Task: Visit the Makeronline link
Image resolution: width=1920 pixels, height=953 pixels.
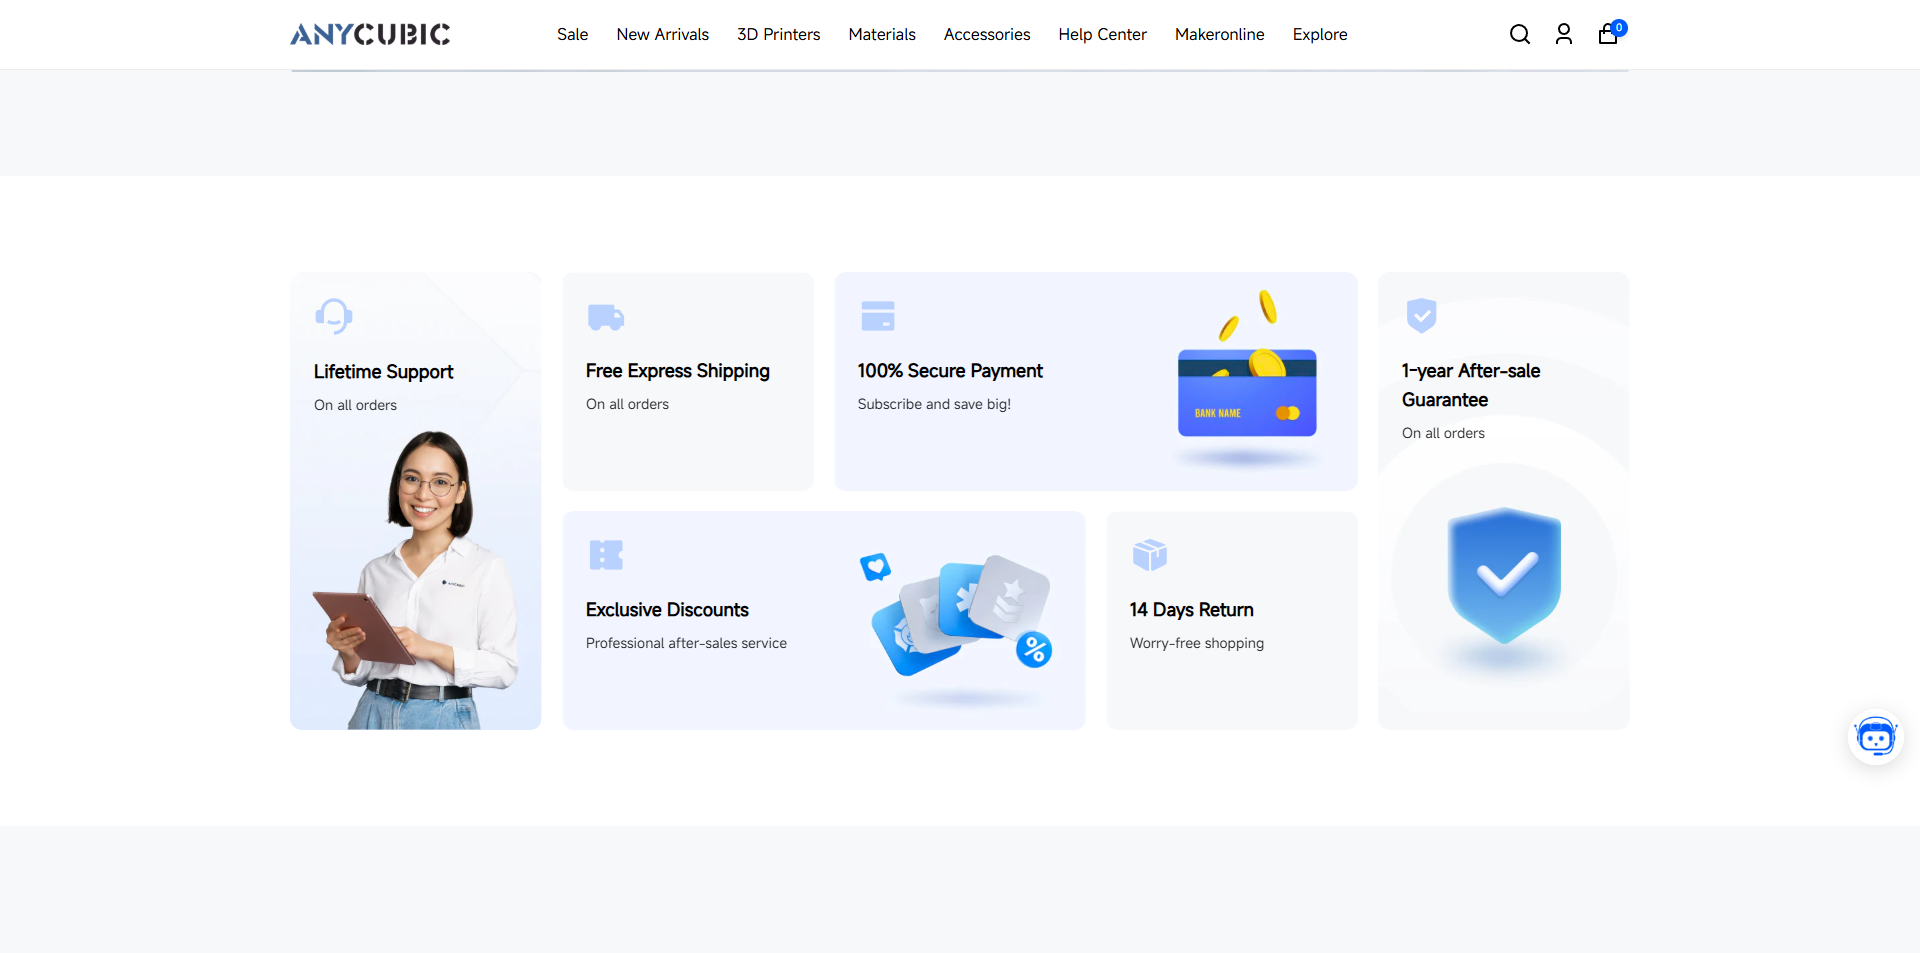Action: 1219,34
